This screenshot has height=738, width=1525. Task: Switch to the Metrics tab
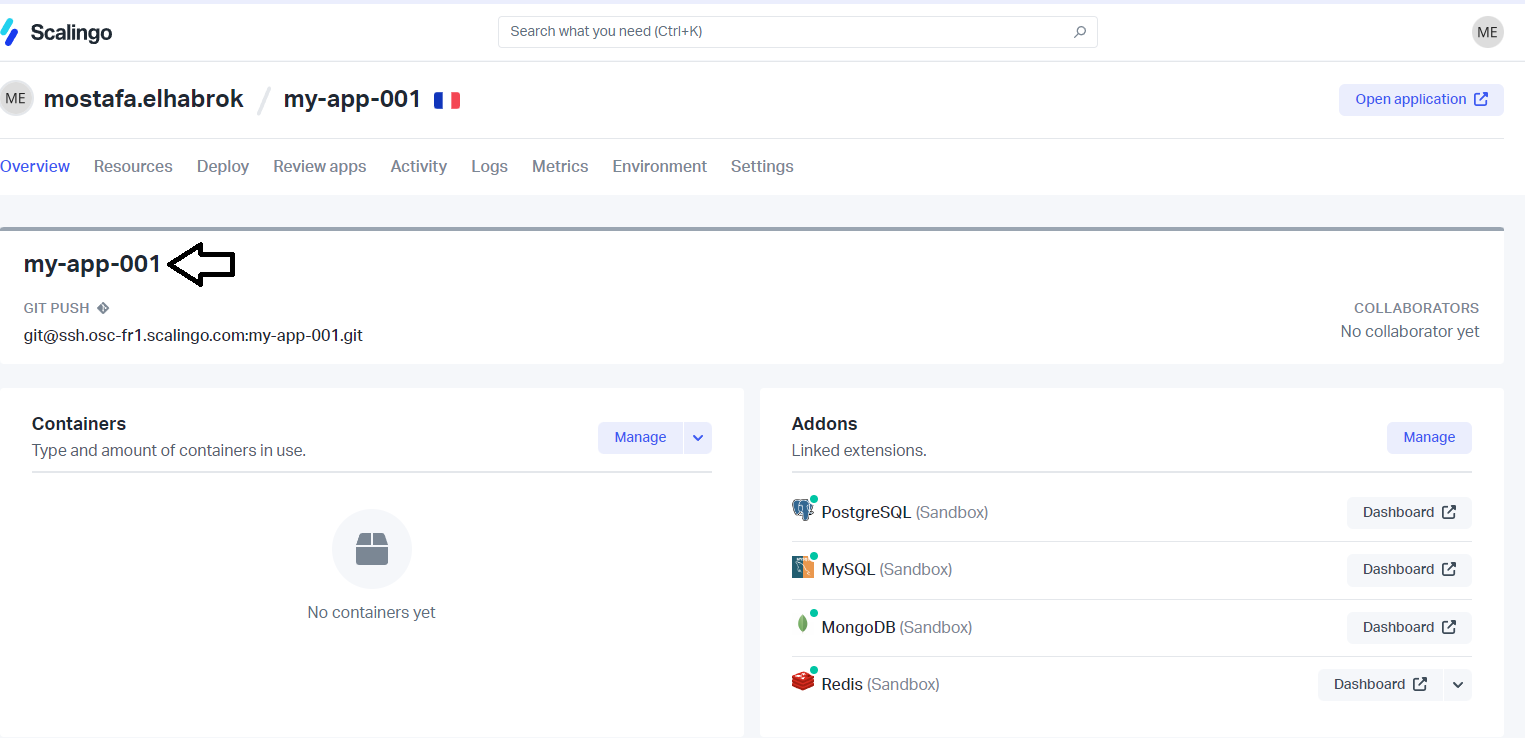[x=559, y=166]
